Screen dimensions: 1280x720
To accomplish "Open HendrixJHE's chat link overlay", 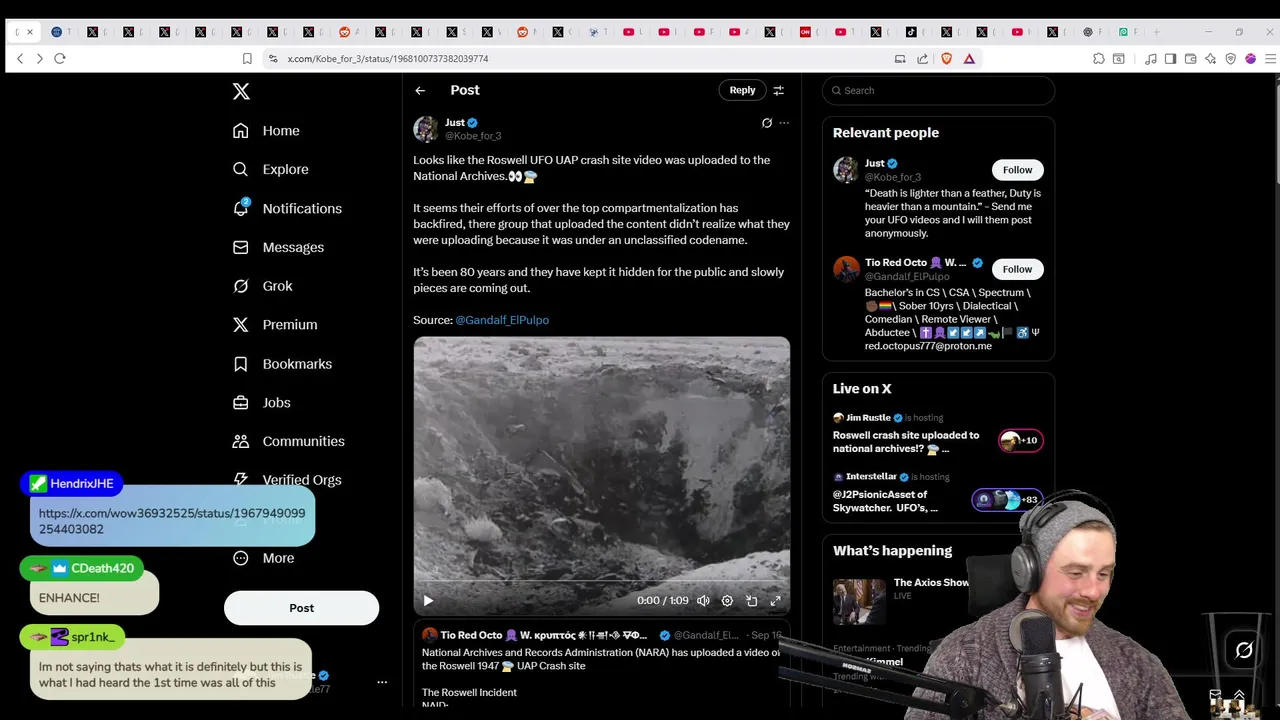I will point(172,521).
